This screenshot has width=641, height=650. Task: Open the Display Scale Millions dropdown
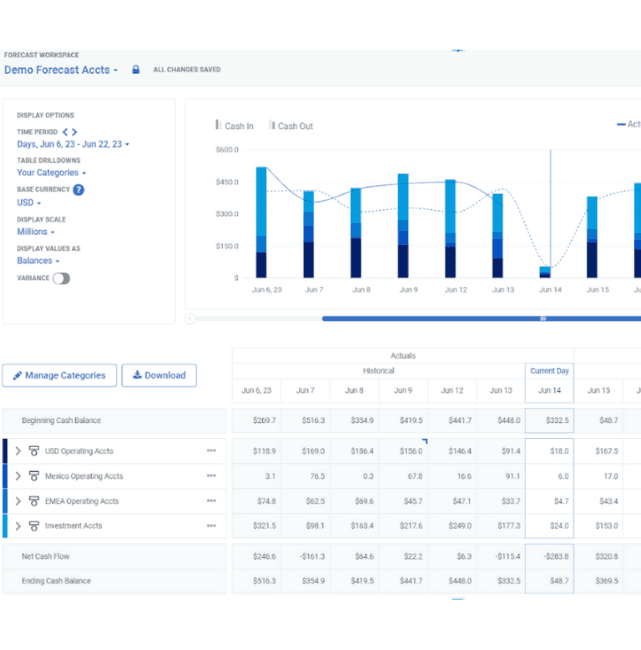coord(36,232)
